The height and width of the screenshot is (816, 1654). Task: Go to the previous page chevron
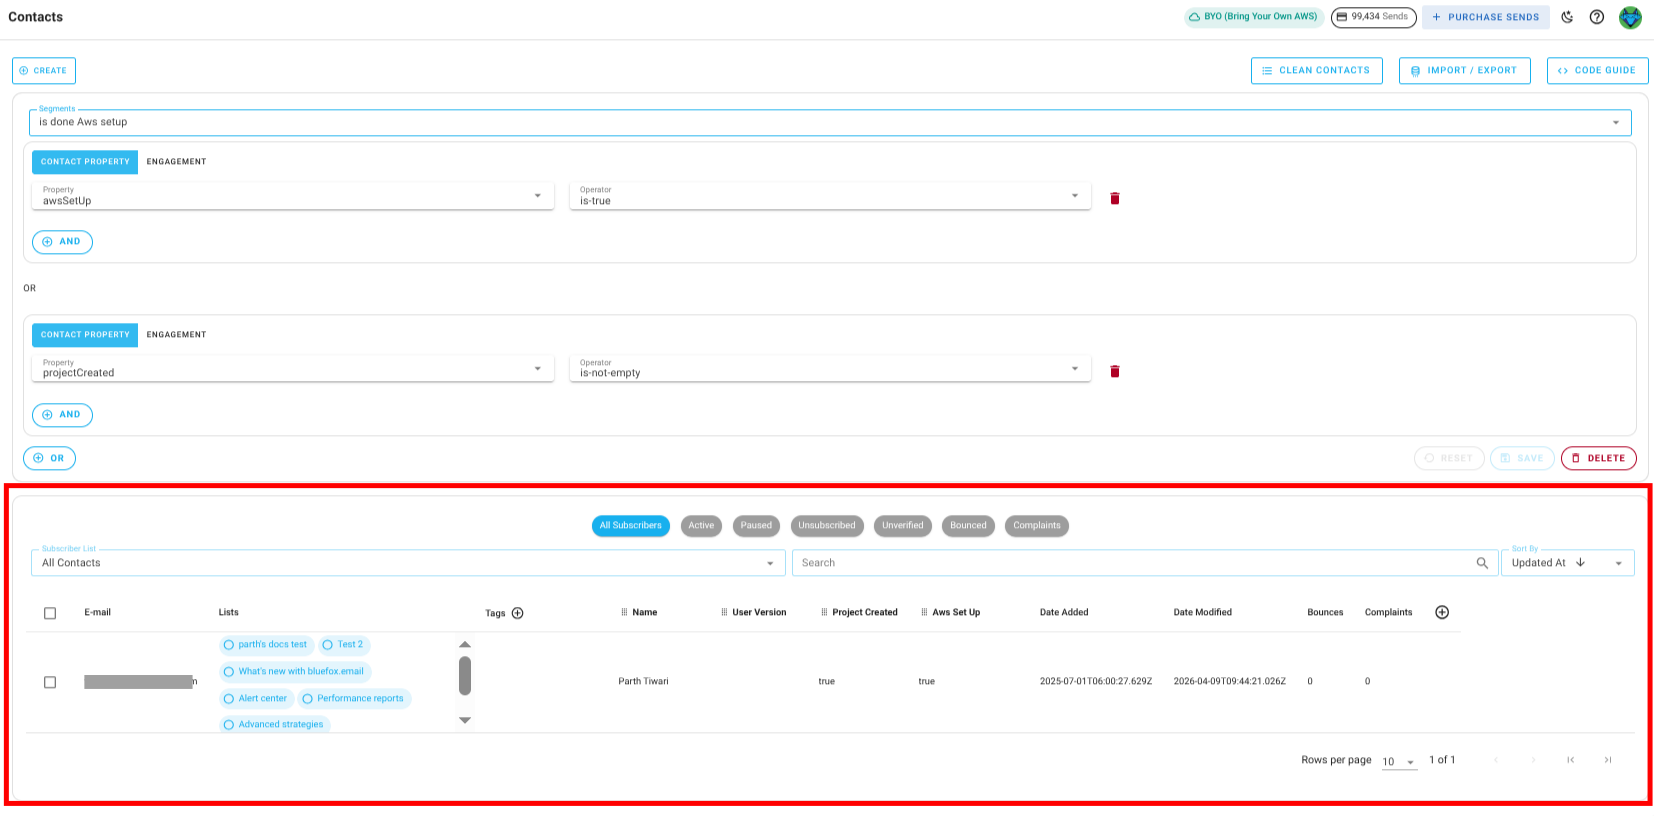coord(1496,760)
